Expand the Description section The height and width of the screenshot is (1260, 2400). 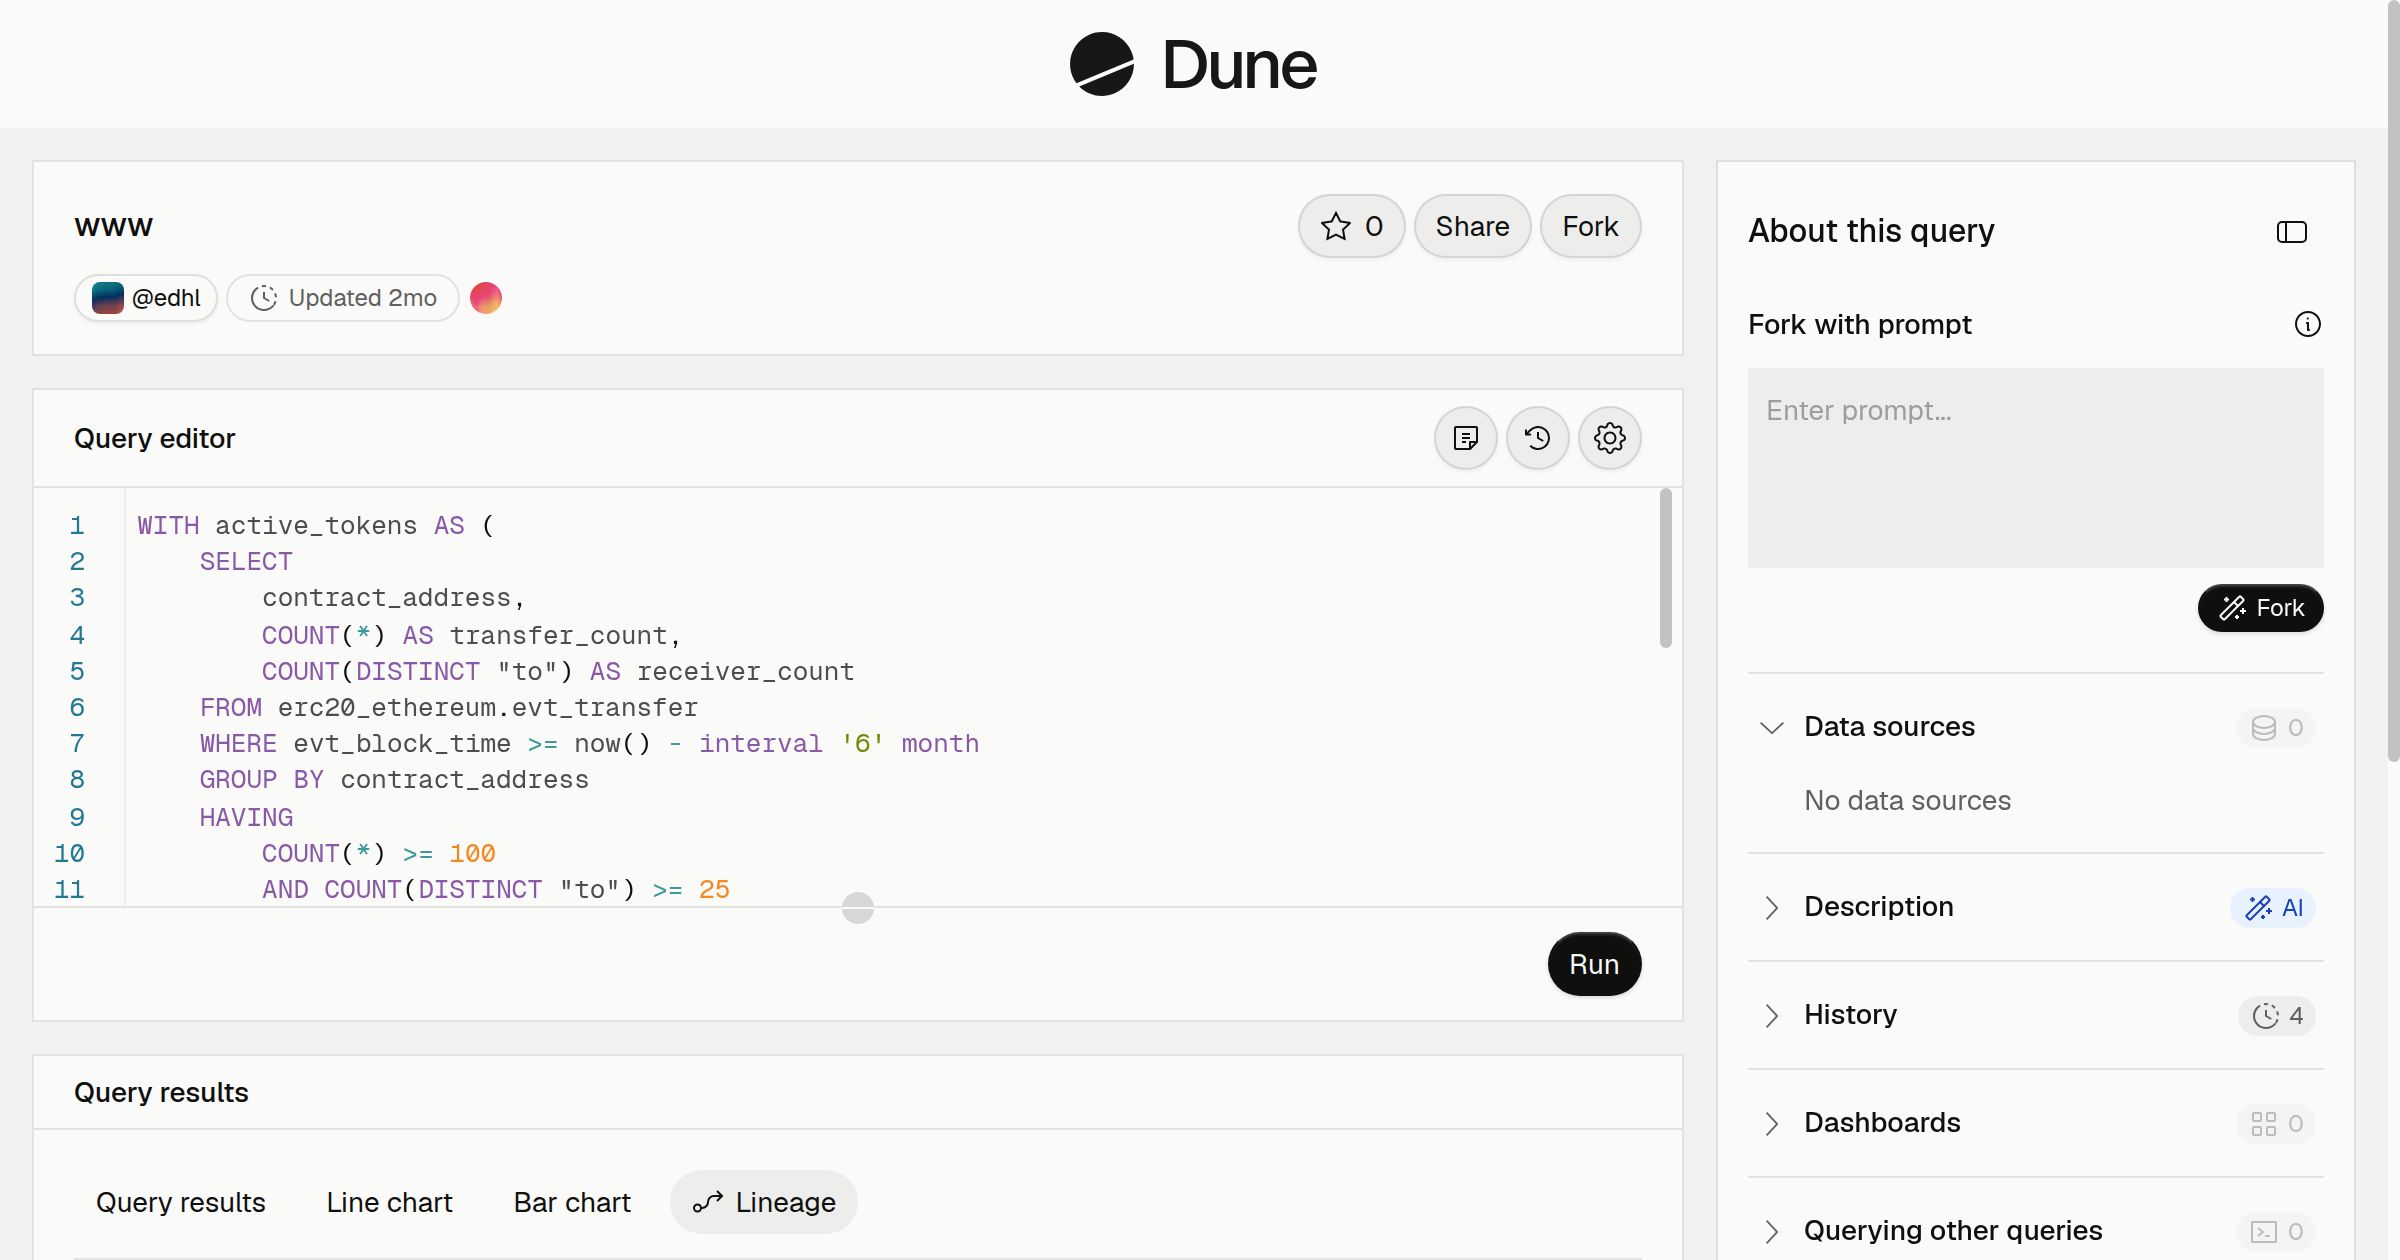tap(1772, 907)
